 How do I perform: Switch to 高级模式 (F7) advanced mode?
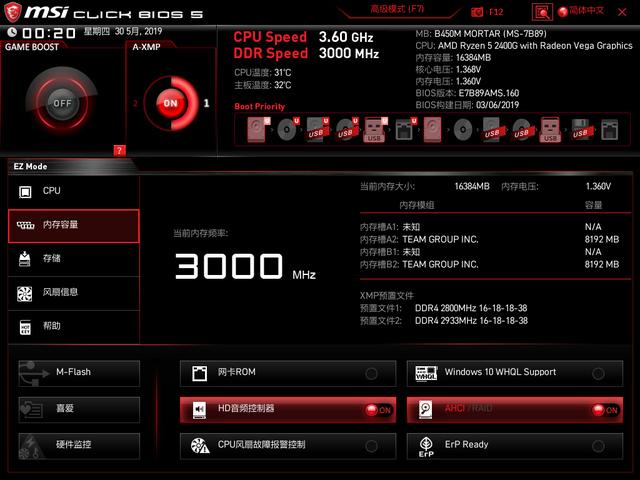click(398, 9)
